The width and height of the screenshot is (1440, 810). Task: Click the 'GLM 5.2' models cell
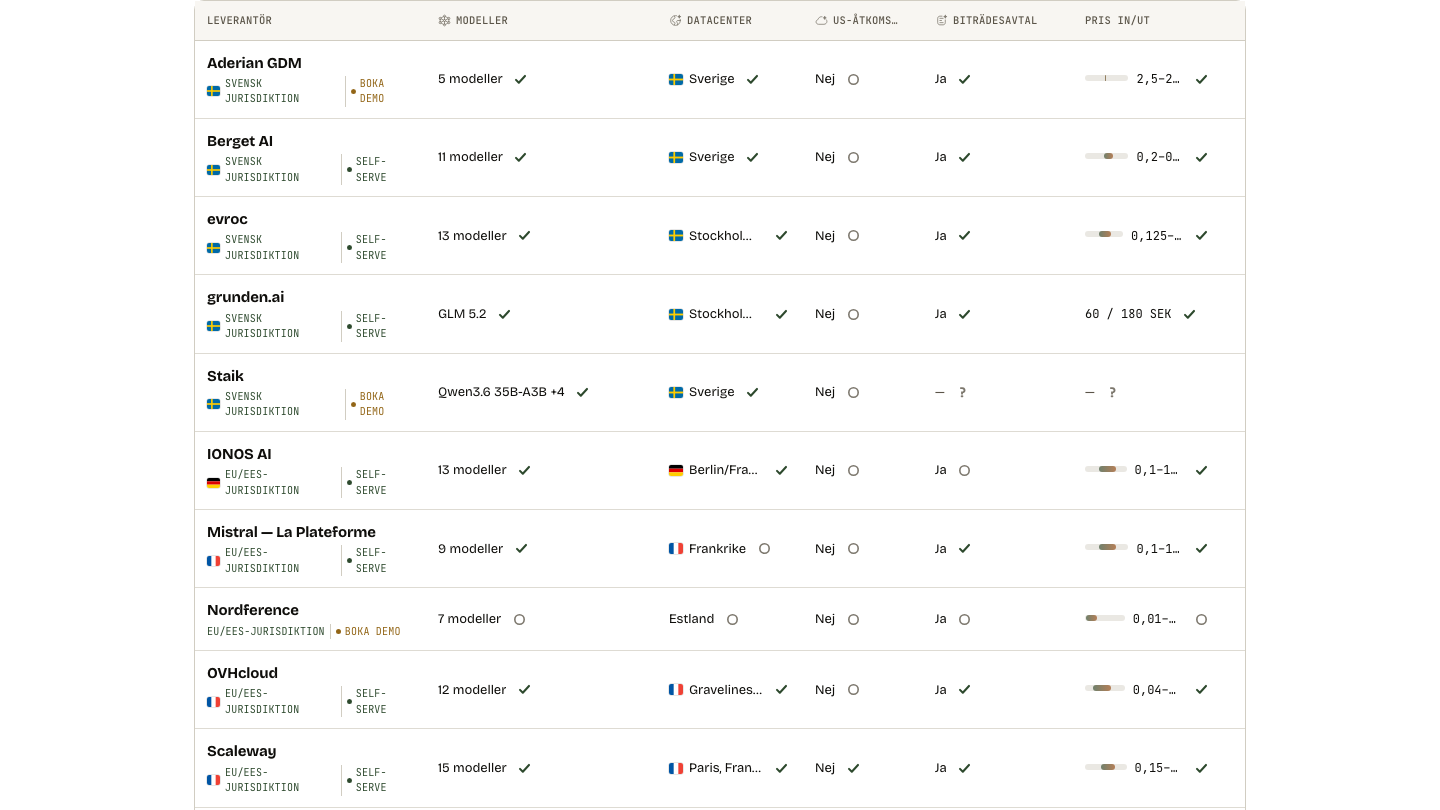tap(462, 314)
